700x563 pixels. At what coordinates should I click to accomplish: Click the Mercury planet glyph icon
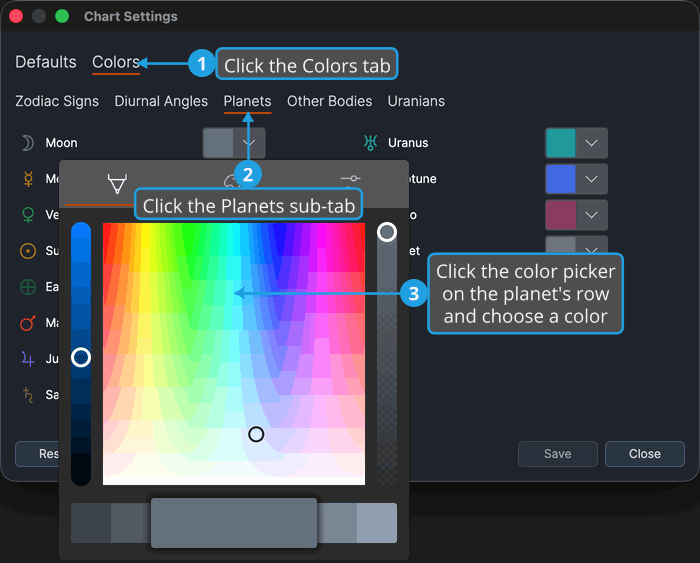coord(28,179)
